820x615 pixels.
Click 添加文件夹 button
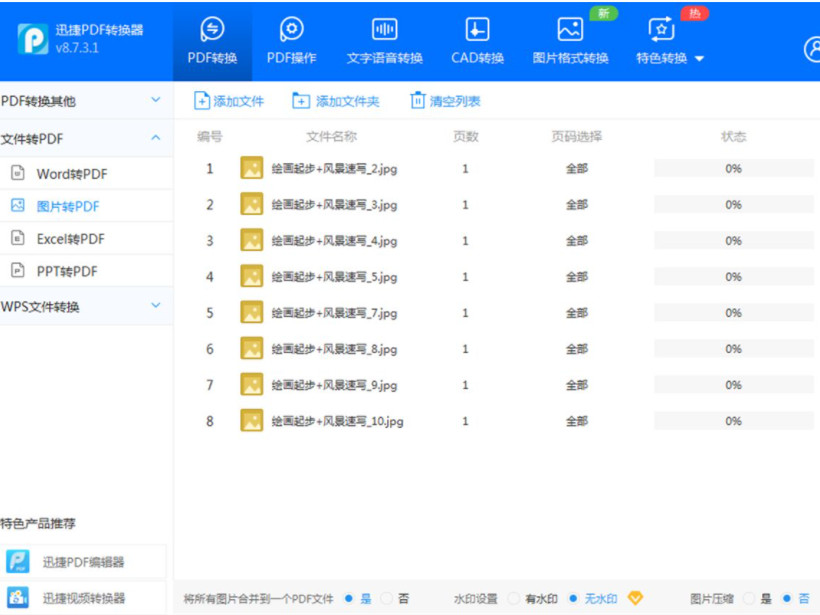(x=336, y=100)
